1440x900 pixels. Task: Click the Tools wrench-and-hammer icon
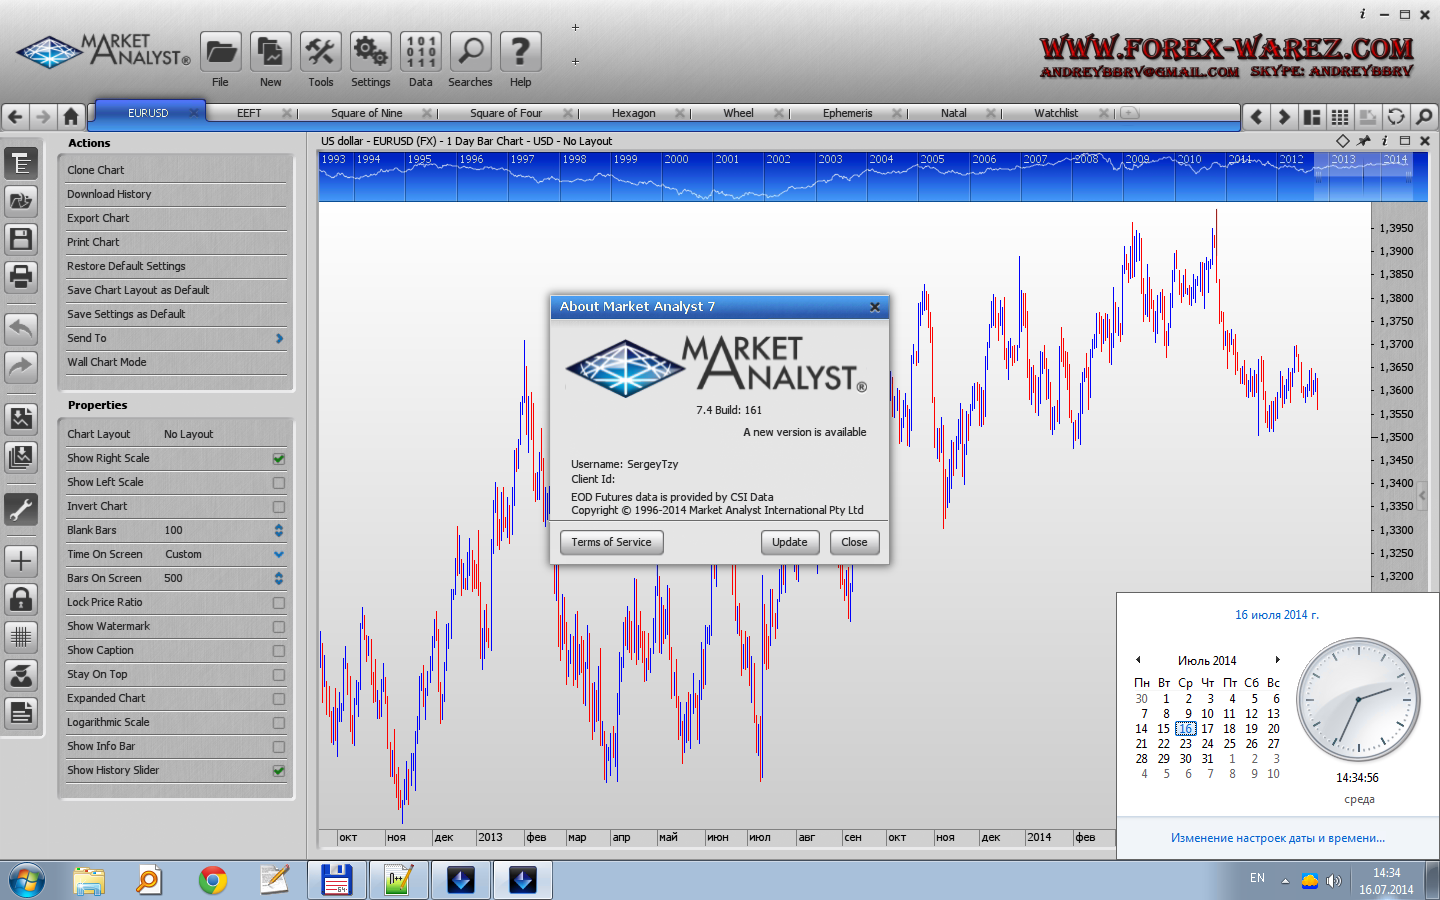pyautogui.click(x=320, y=52)
